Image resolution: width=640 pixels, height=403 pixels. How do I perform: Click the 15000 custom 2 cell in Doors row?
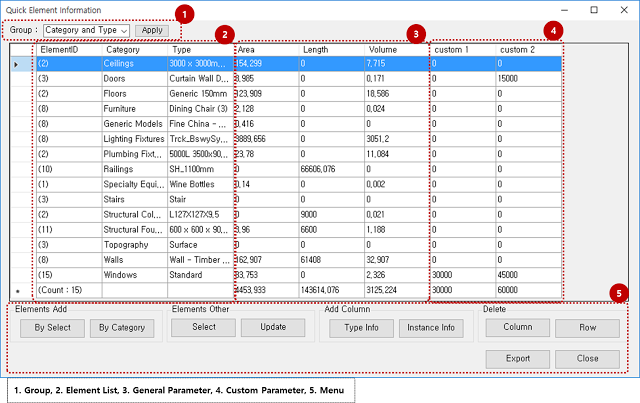coord(529,79)
